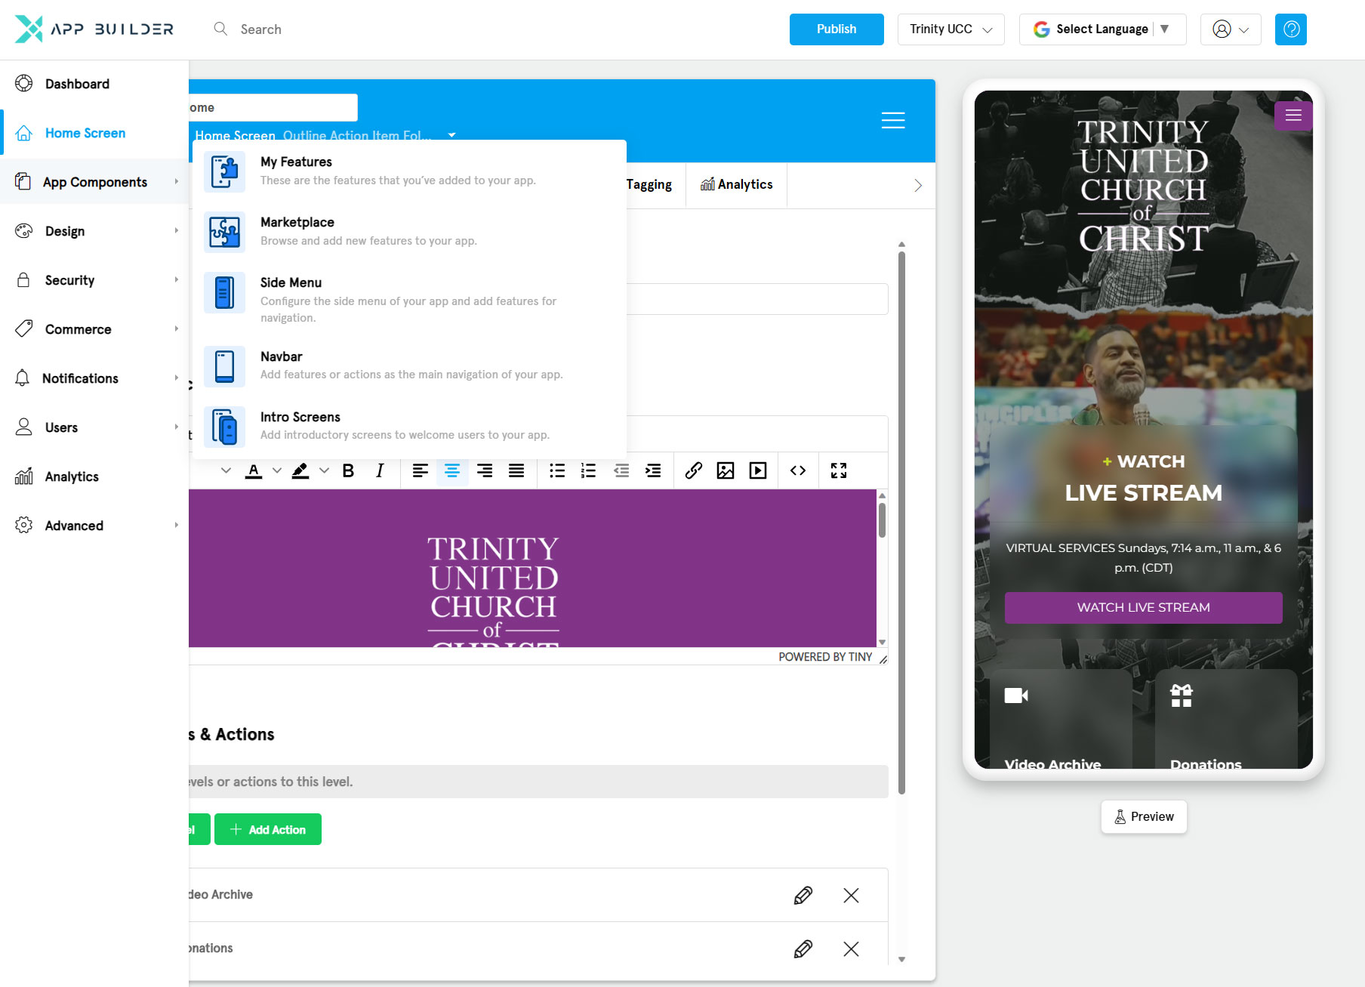Insert an image in the editor
This screenshot has height=987, width=1365.
pos(726,471)
